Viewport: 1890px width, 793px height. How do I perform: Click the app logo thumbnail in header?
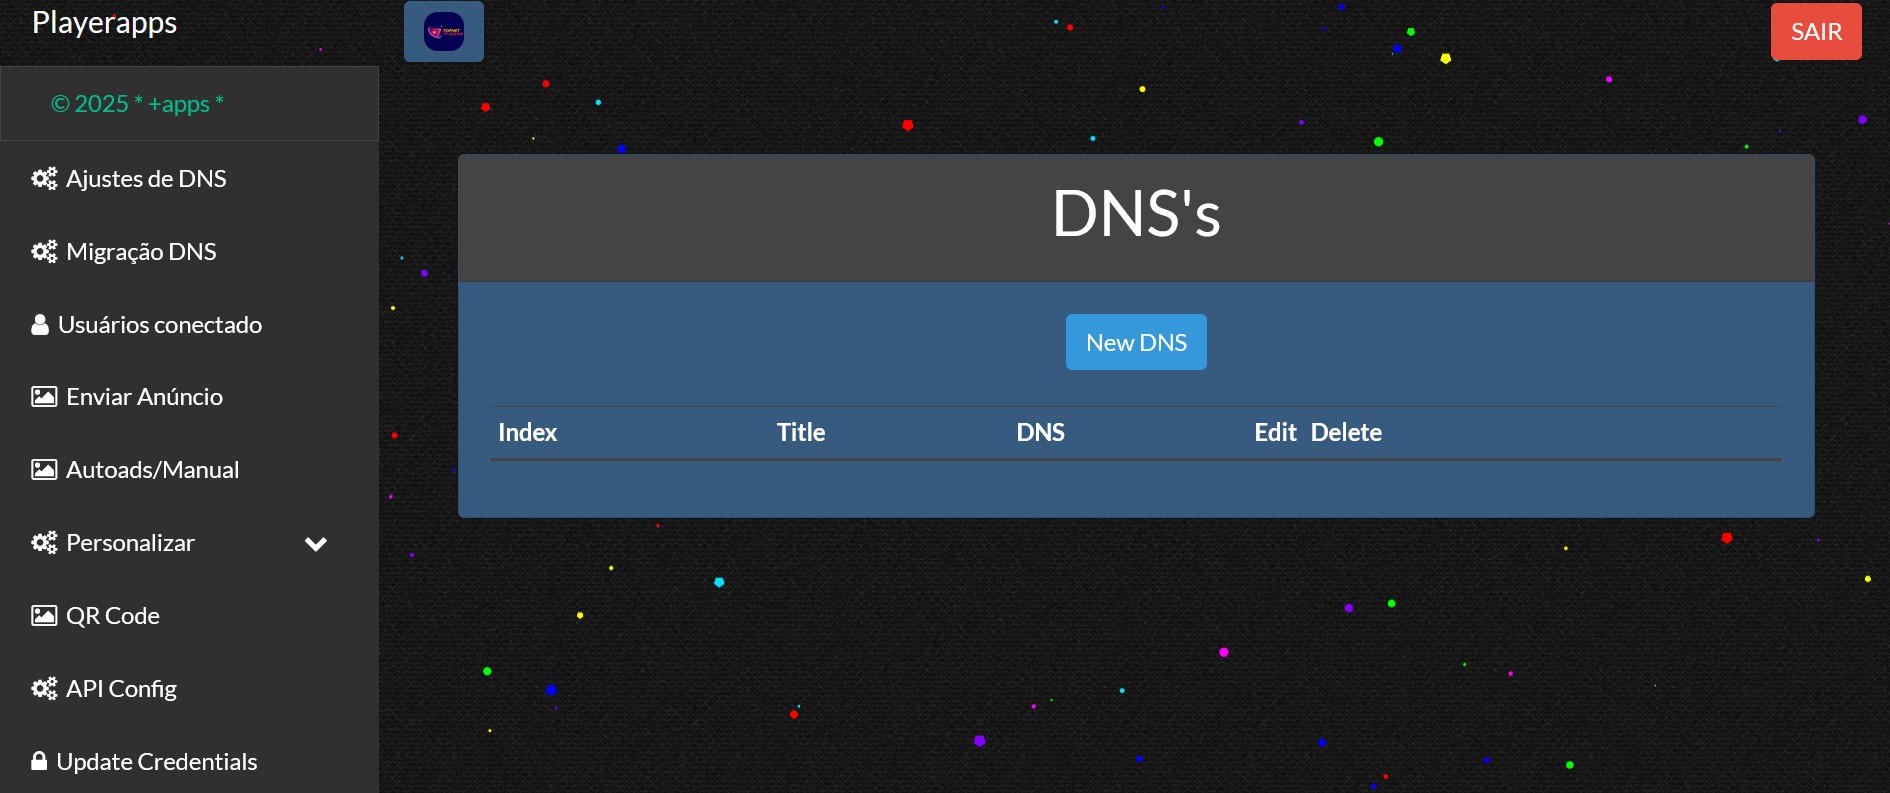coord(444,32)
